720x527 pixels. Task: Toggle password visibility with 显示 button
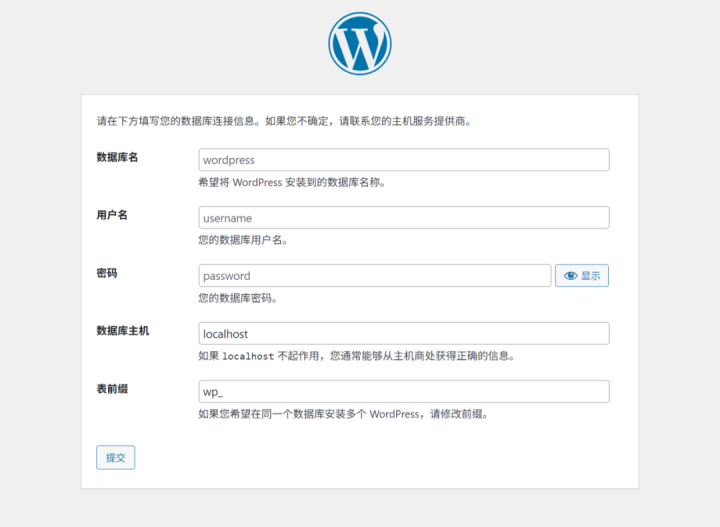(x=582, y=275)
